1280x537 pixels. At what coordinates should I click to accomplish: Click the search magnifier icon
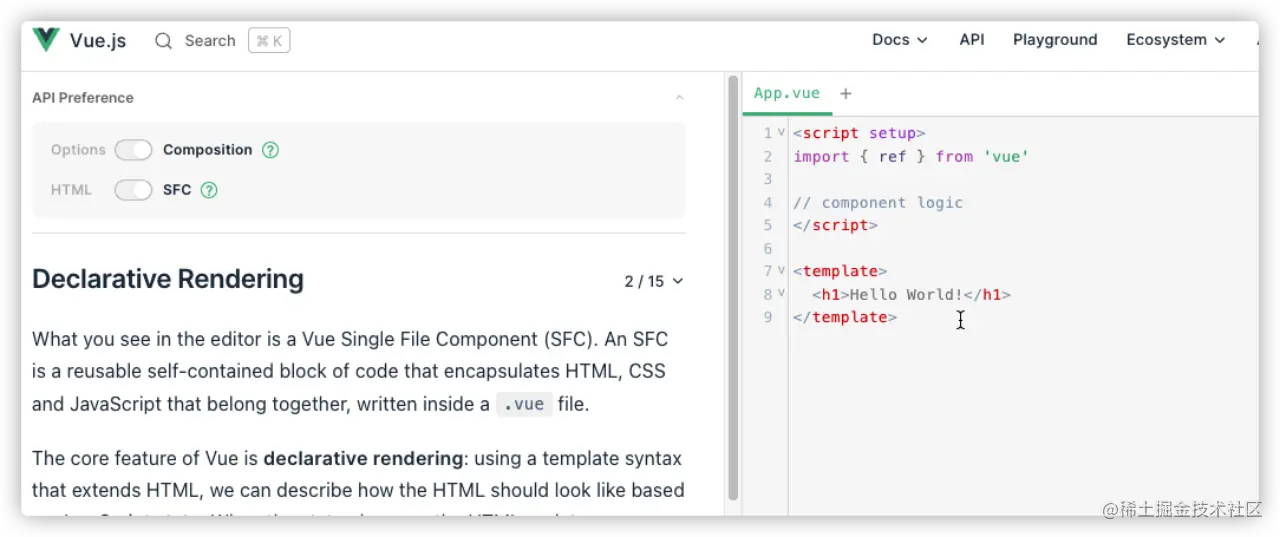[163, 41]
